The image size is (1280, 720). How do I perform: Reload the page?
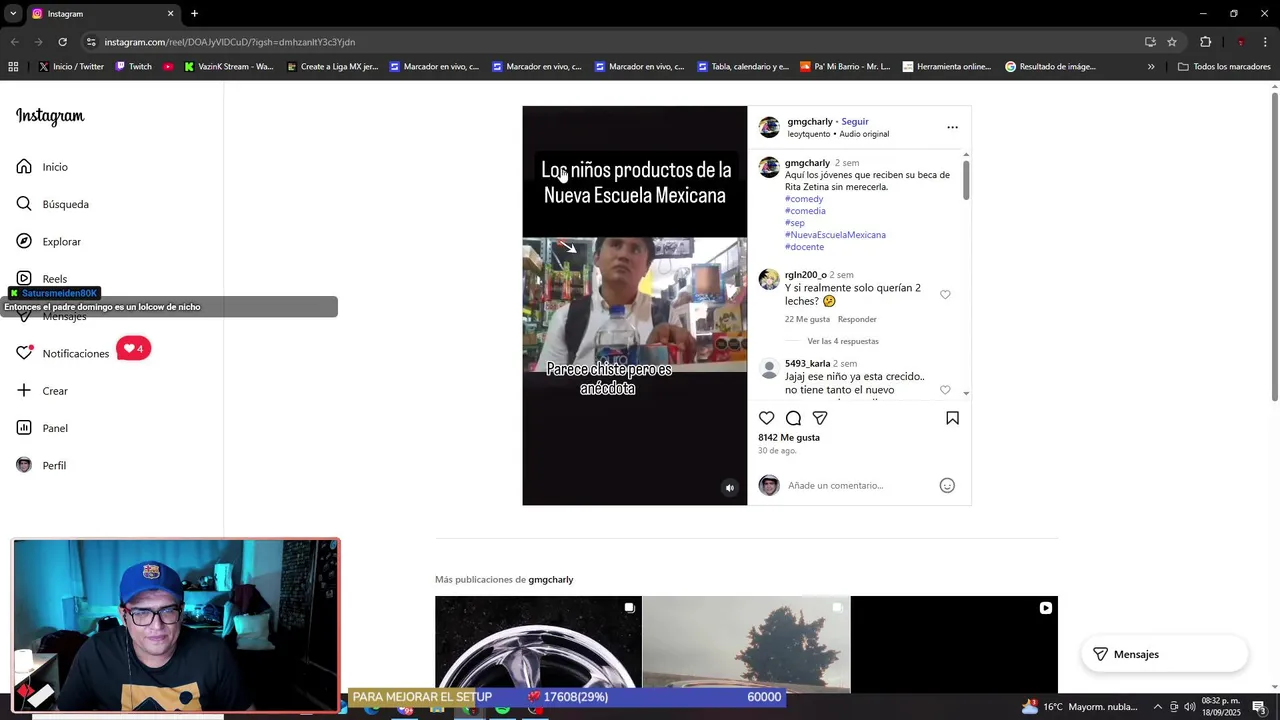(x=62, y=42)
